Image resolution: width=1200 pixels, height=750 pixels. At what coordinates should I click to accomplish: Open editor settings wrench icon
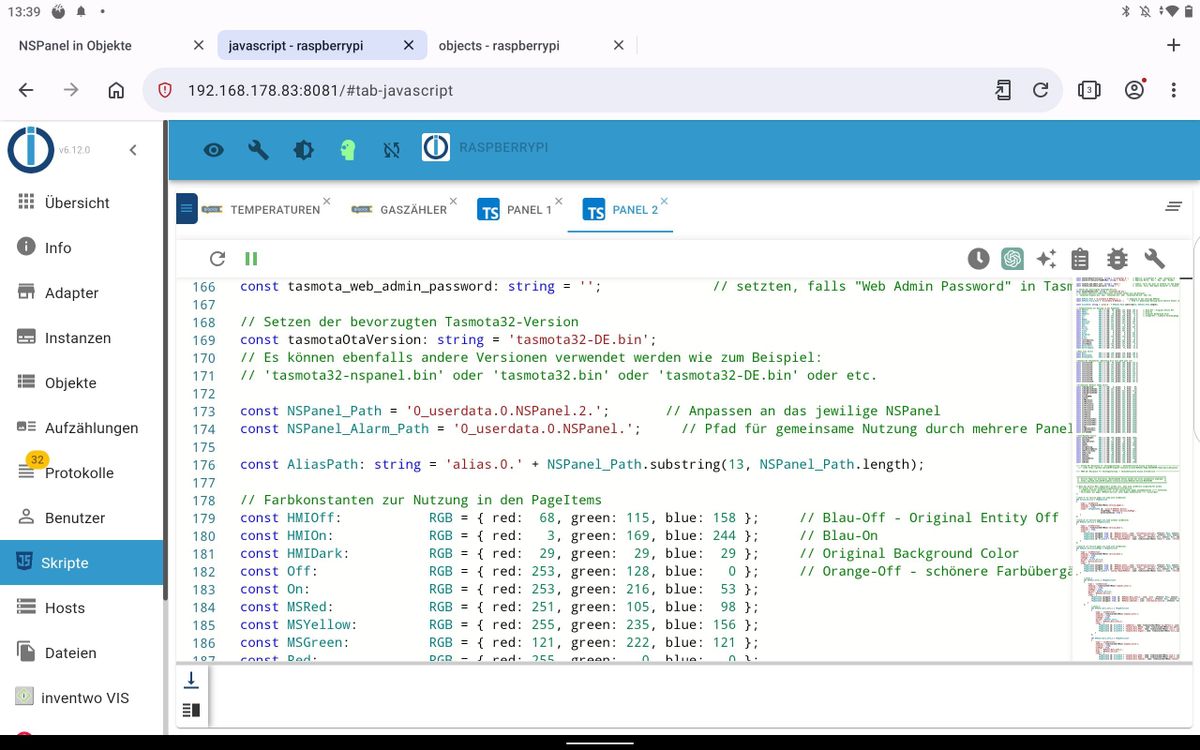point(1155,259)
